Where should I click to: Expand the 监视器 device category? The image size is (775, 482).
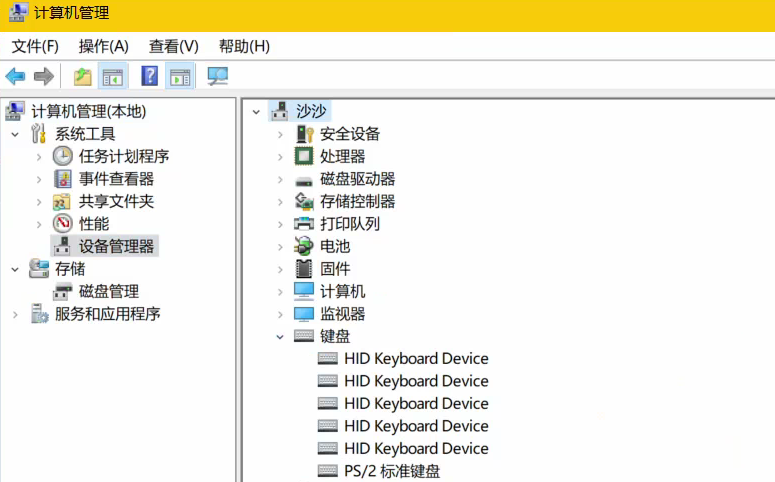[280, 314]
